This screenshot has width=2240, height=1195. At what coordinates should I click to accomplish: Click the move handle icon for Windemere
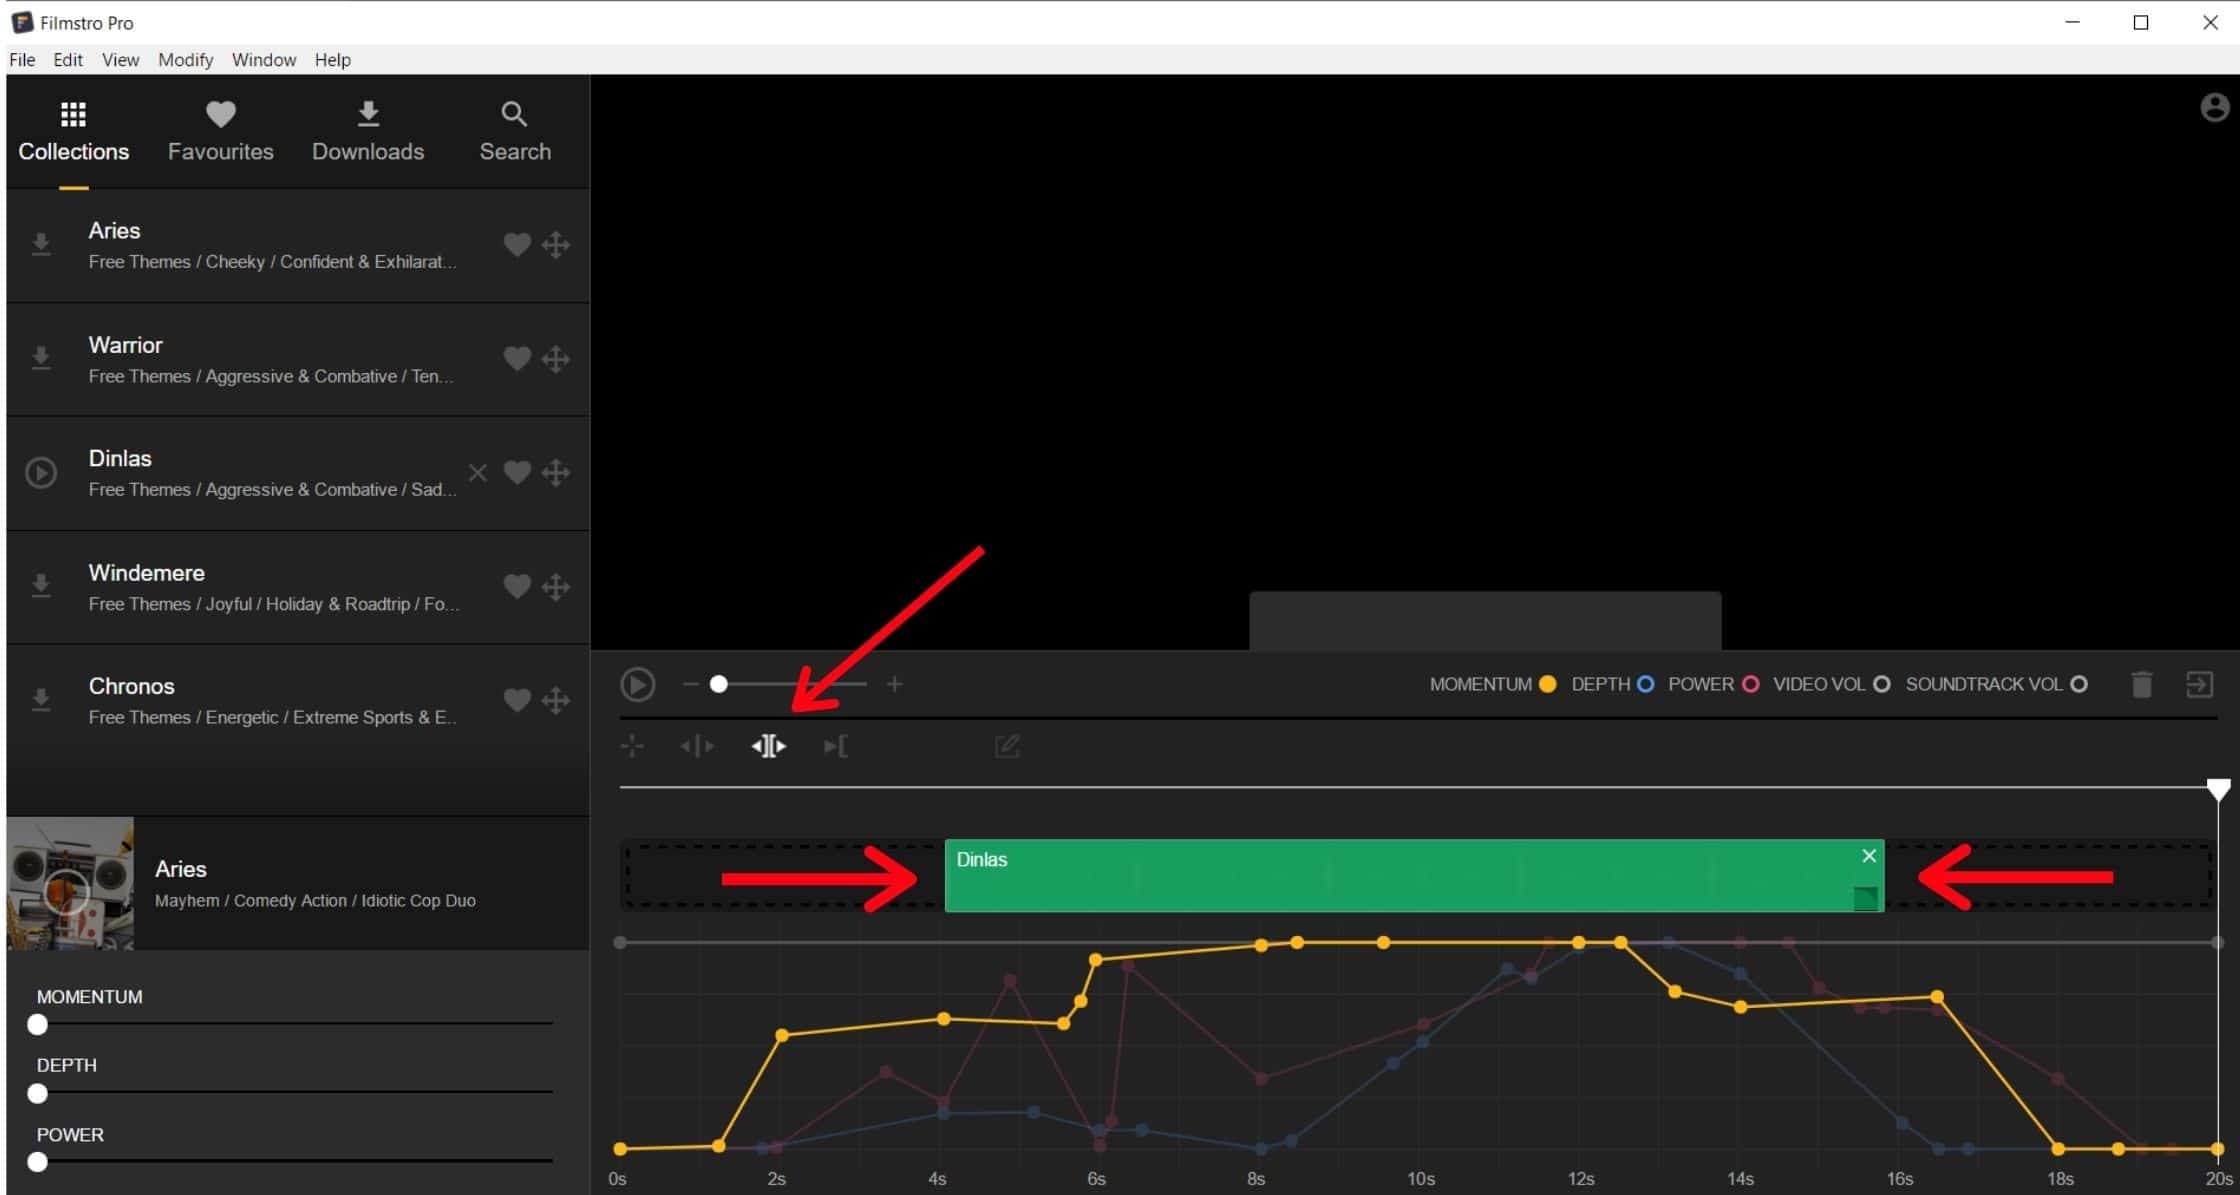pyautogui.click(x=556, y=587)
